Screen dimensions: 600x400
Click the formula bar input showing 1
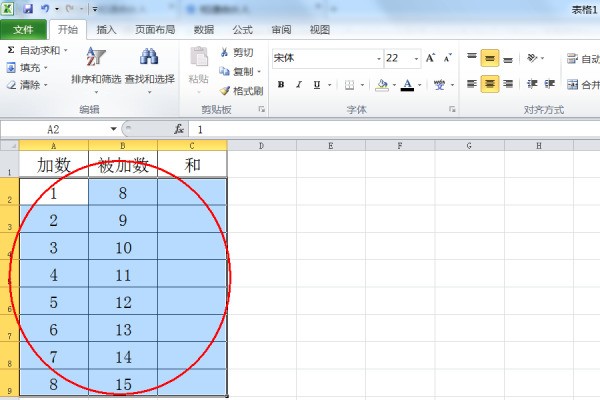395,129
